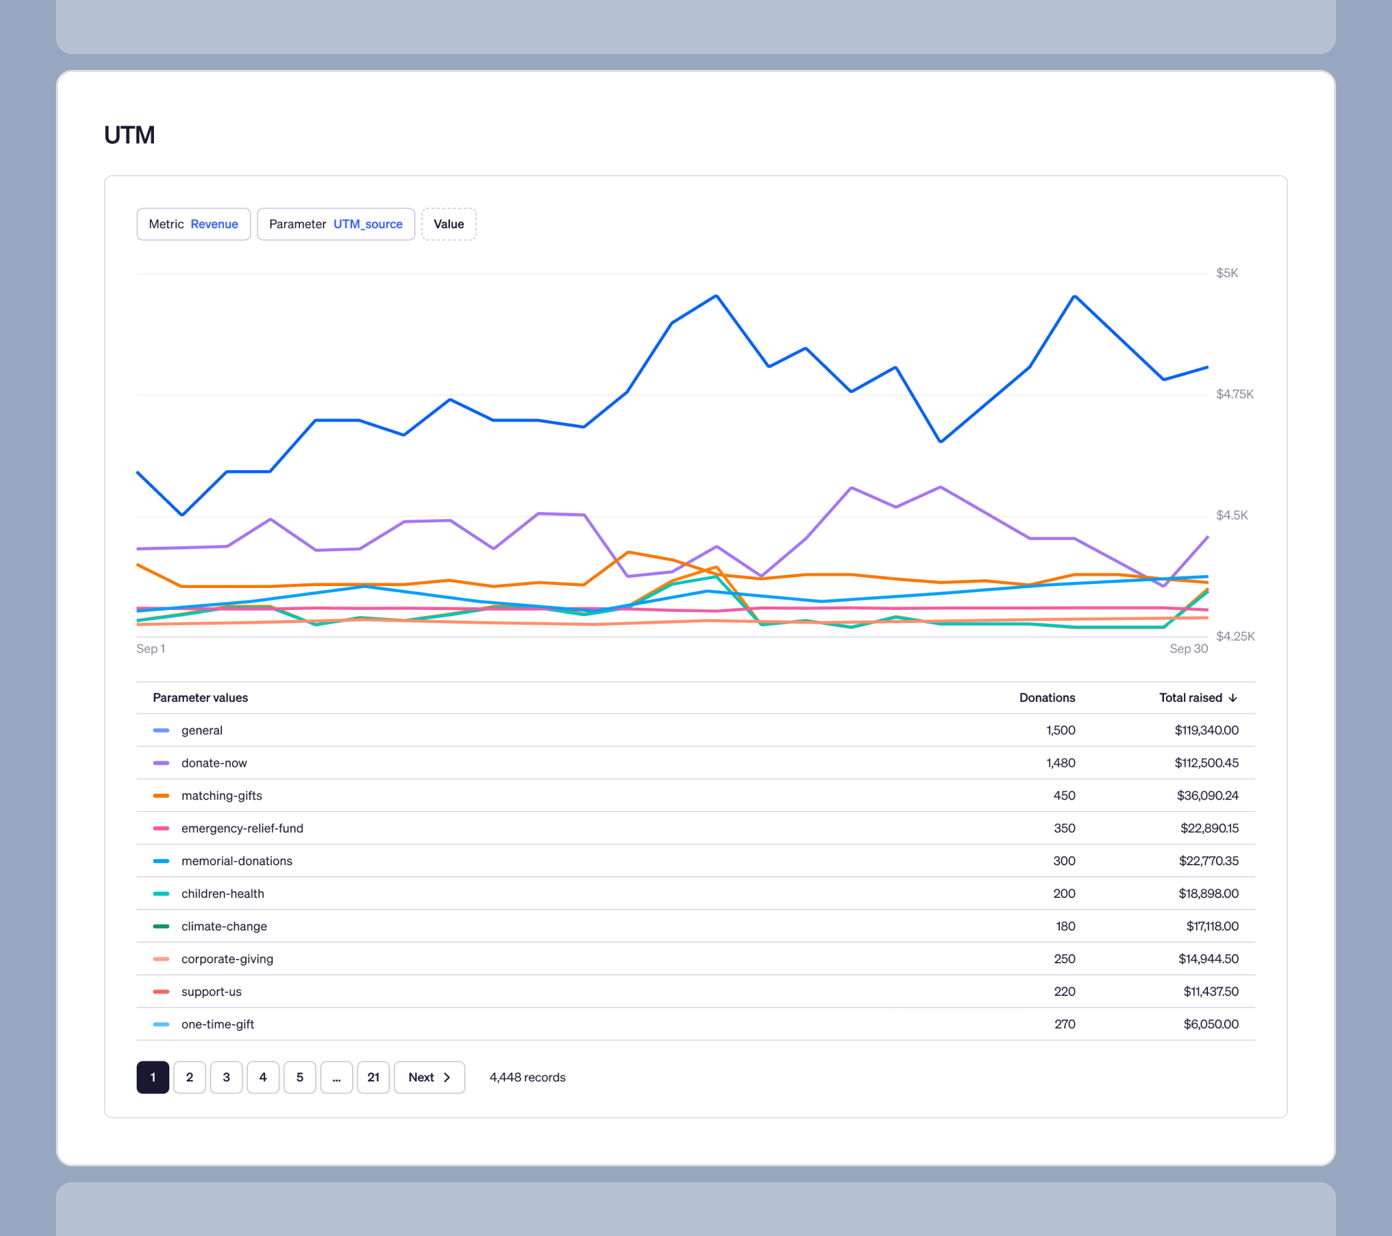Image resolution: width=1392 pixels, height=1236 pixels.
Task: Select the memorial-donations table row
Action: tap(695, 861)
